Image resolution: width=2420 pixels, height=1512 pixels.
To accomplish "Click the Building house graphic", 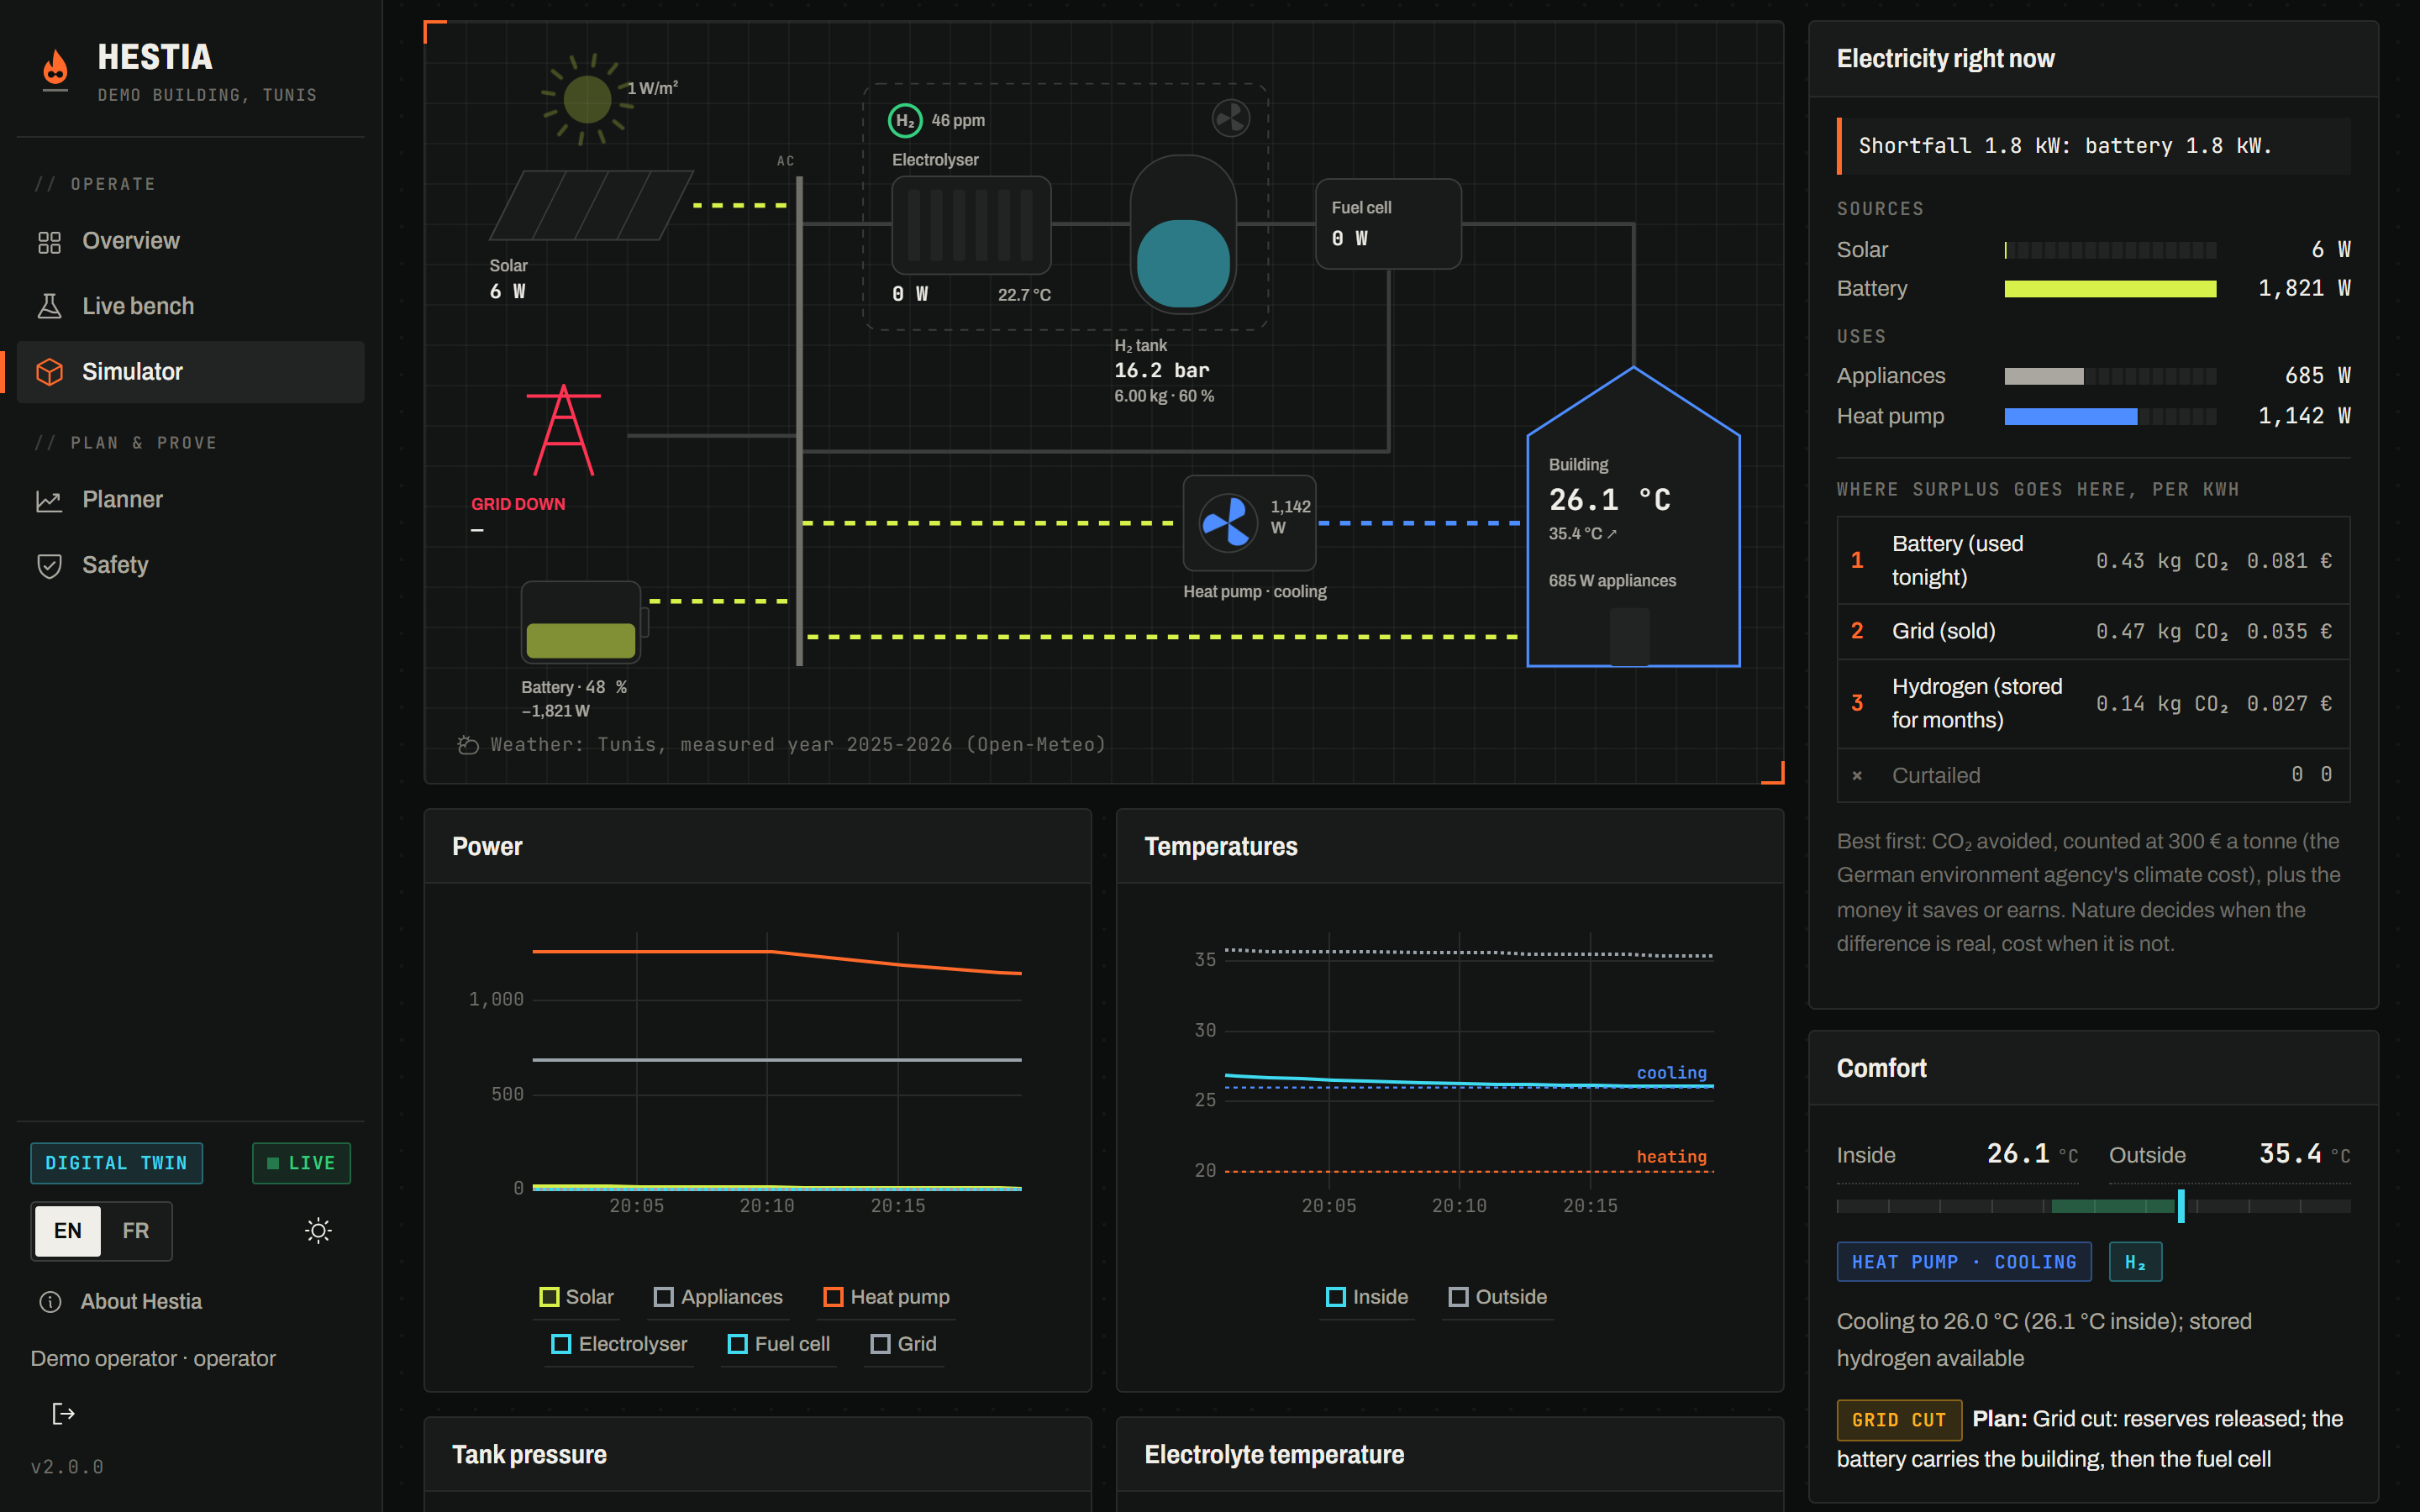I will 1633,517.
